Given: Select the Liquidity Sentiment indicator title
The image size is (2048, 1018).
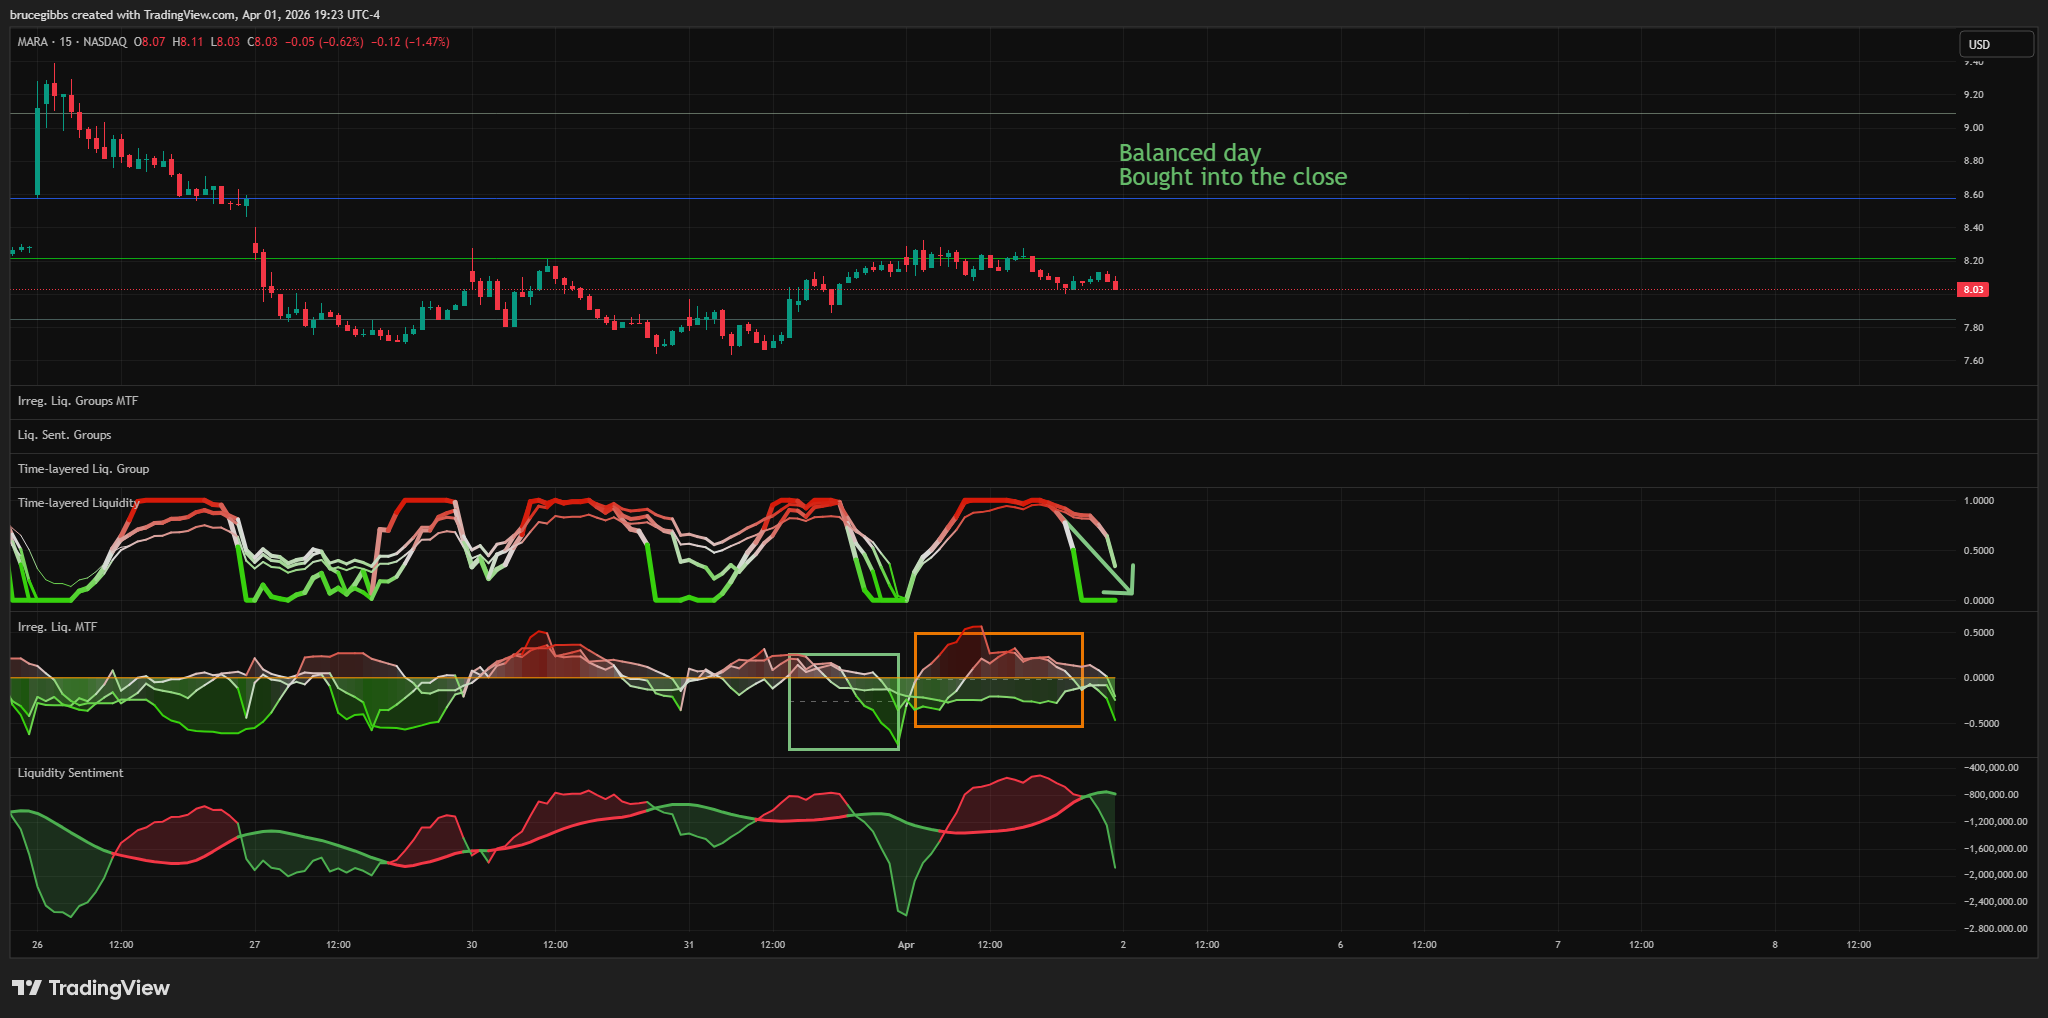Looking at the screenshot, I should [x=71, y=773].
